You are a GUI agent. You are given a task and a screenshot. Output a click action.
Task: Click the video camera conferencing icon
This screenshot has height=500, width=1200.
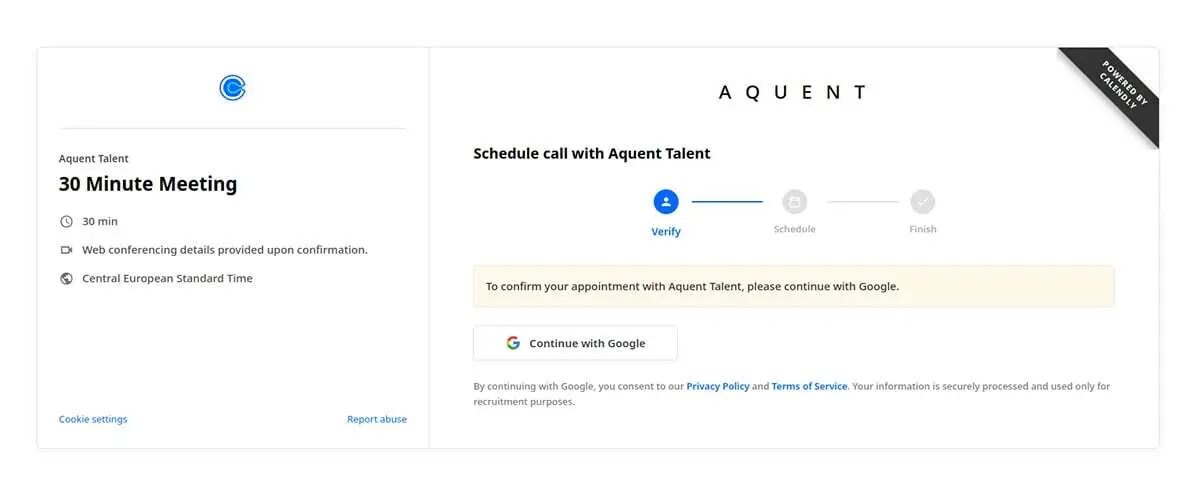click(x=66, y=250)
